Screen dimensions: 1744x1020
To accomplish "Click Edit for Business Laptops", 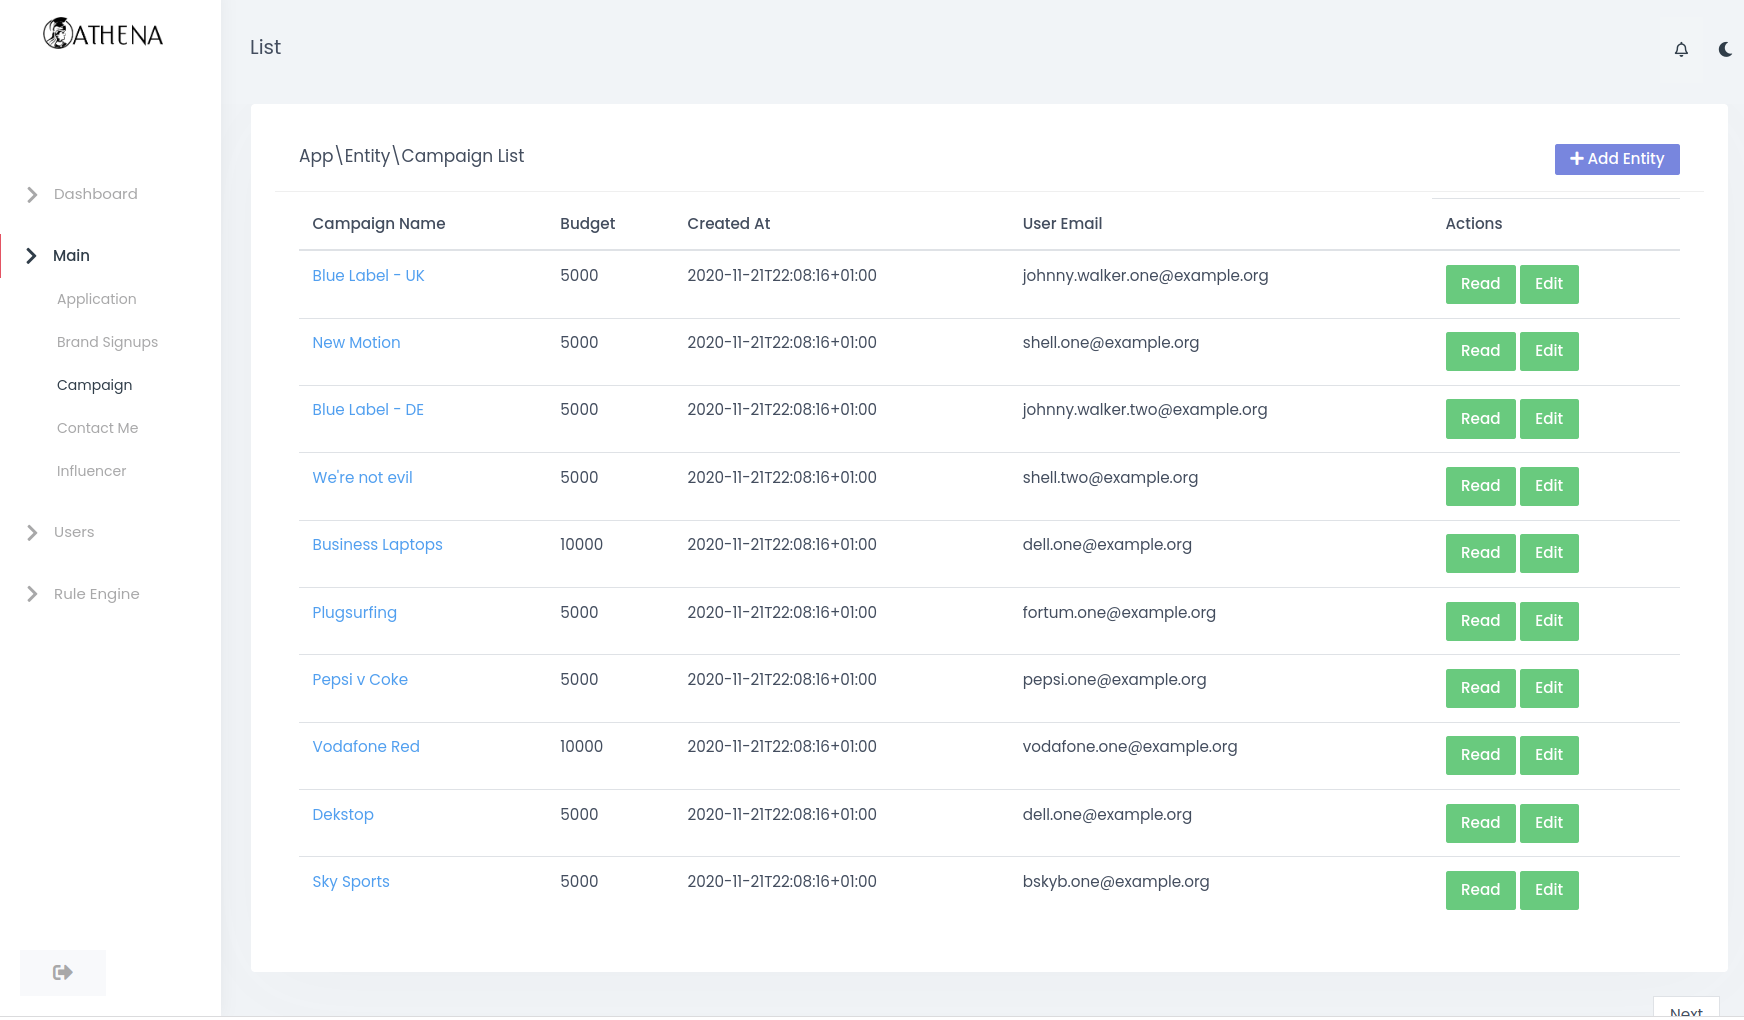I will 1549,553.
